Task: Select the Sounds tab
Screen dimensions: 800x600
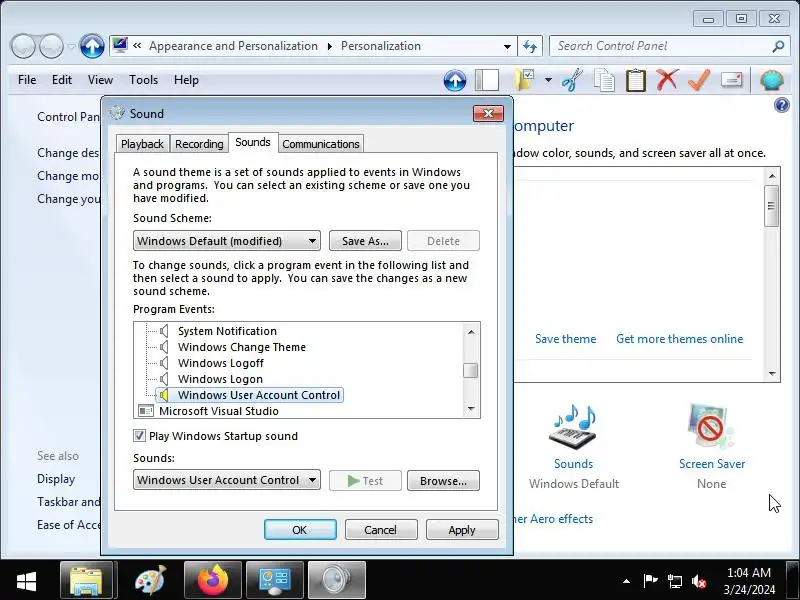Action: 253,142
